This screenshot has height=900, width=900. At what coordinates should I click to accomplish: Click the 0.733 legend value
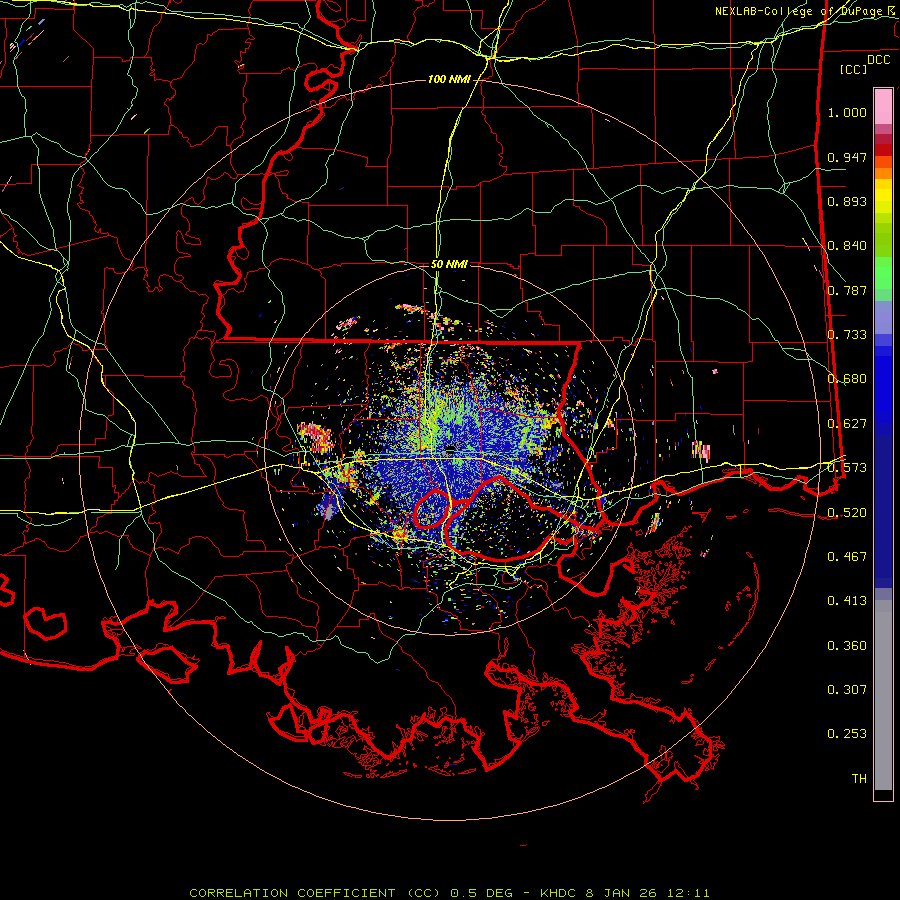(847, 335)
